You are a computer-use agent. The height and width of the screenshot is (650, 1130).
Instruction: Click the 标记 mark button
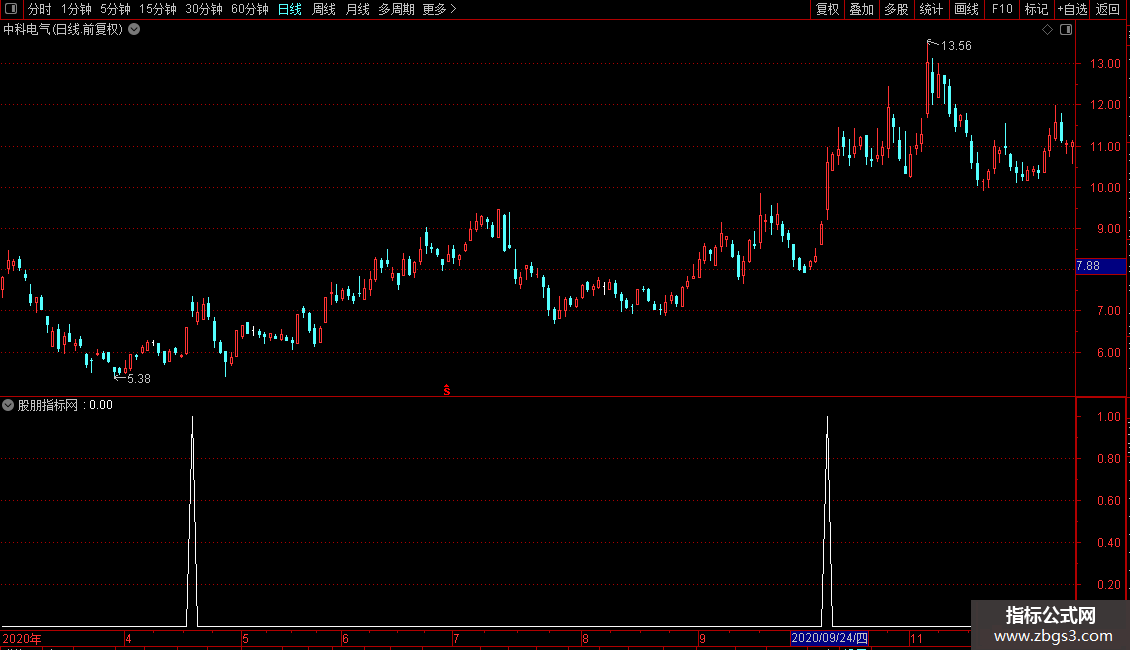(x=1036, y=9)
